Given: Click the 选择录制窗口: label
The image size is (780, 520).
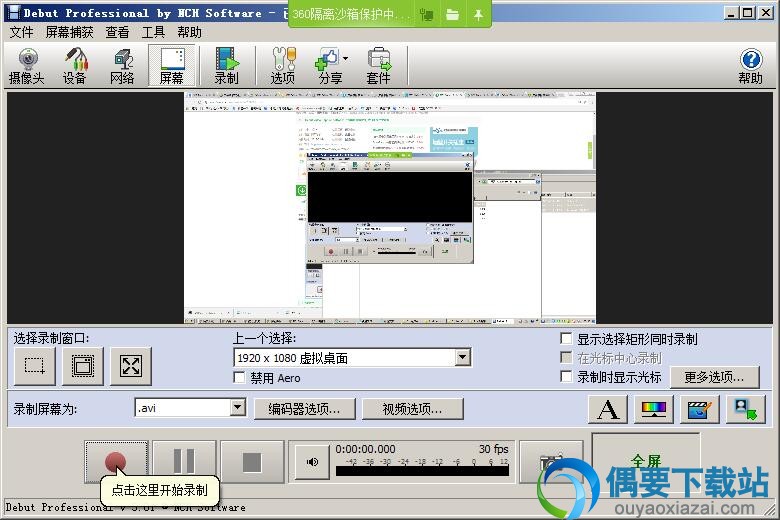Looking at the screenshot, I should point(51,338).
